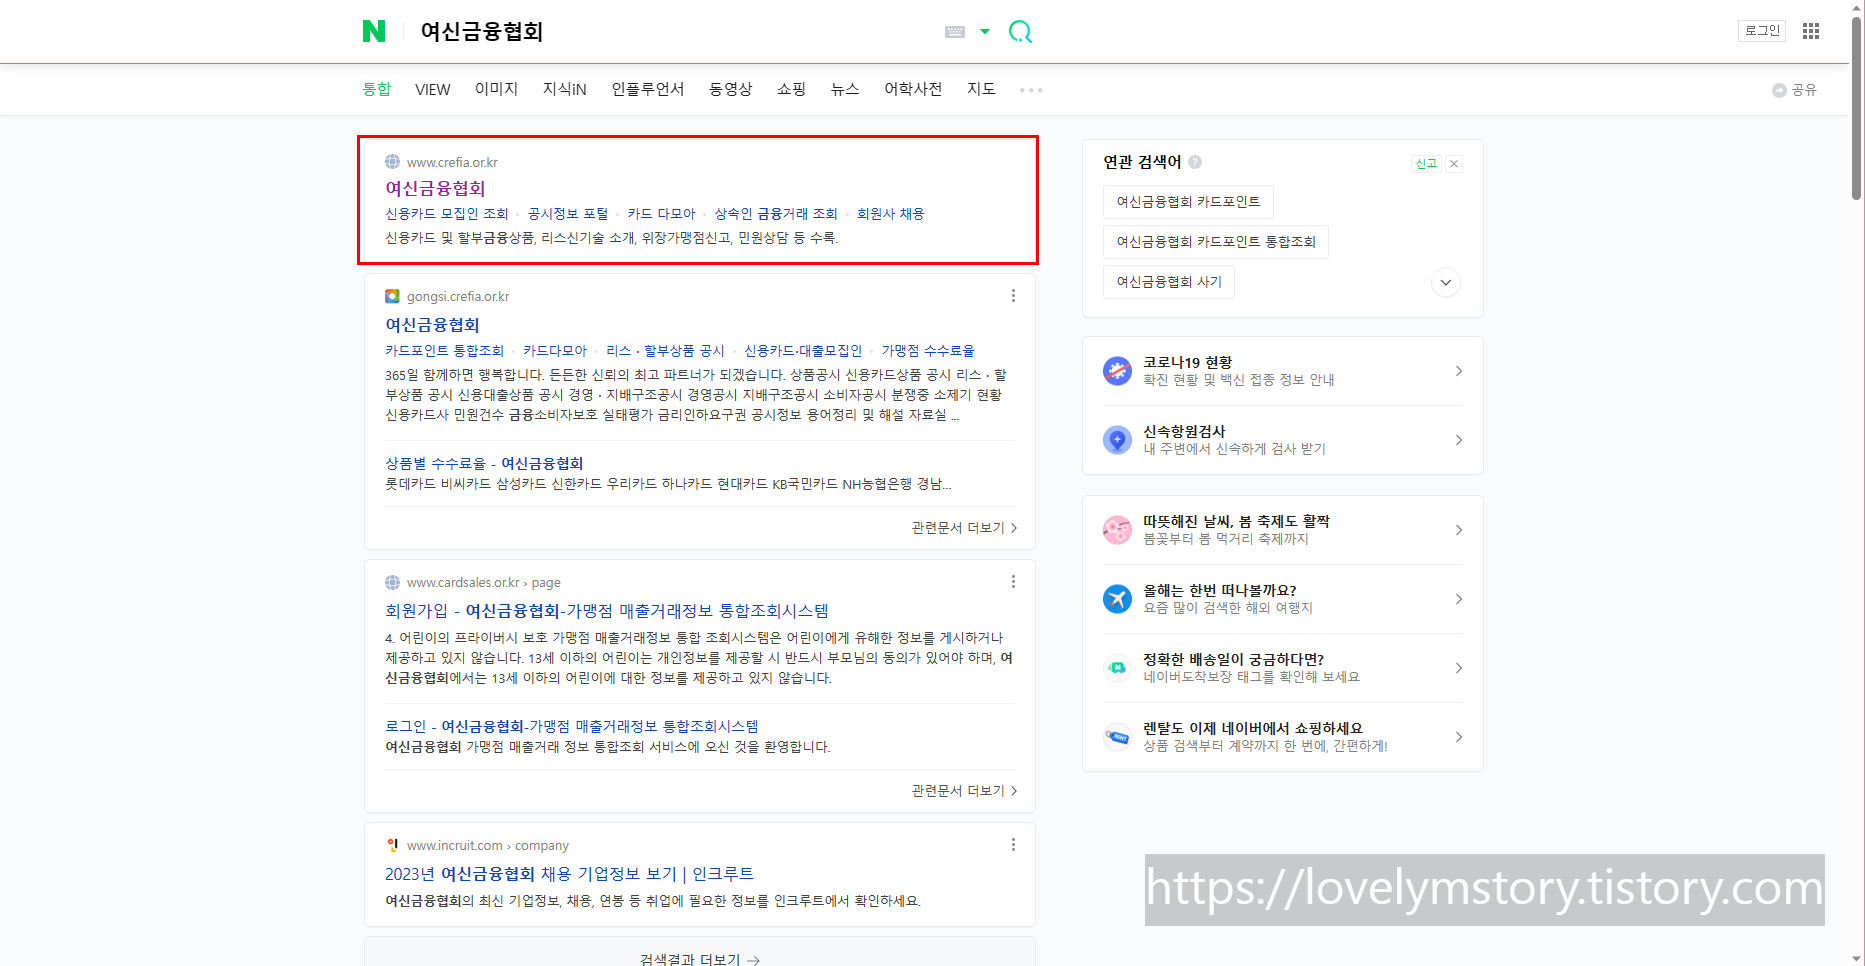This screenshot has height=966, width=1865.
Task: Open the 지식iN tab
Action: (565, 89)
